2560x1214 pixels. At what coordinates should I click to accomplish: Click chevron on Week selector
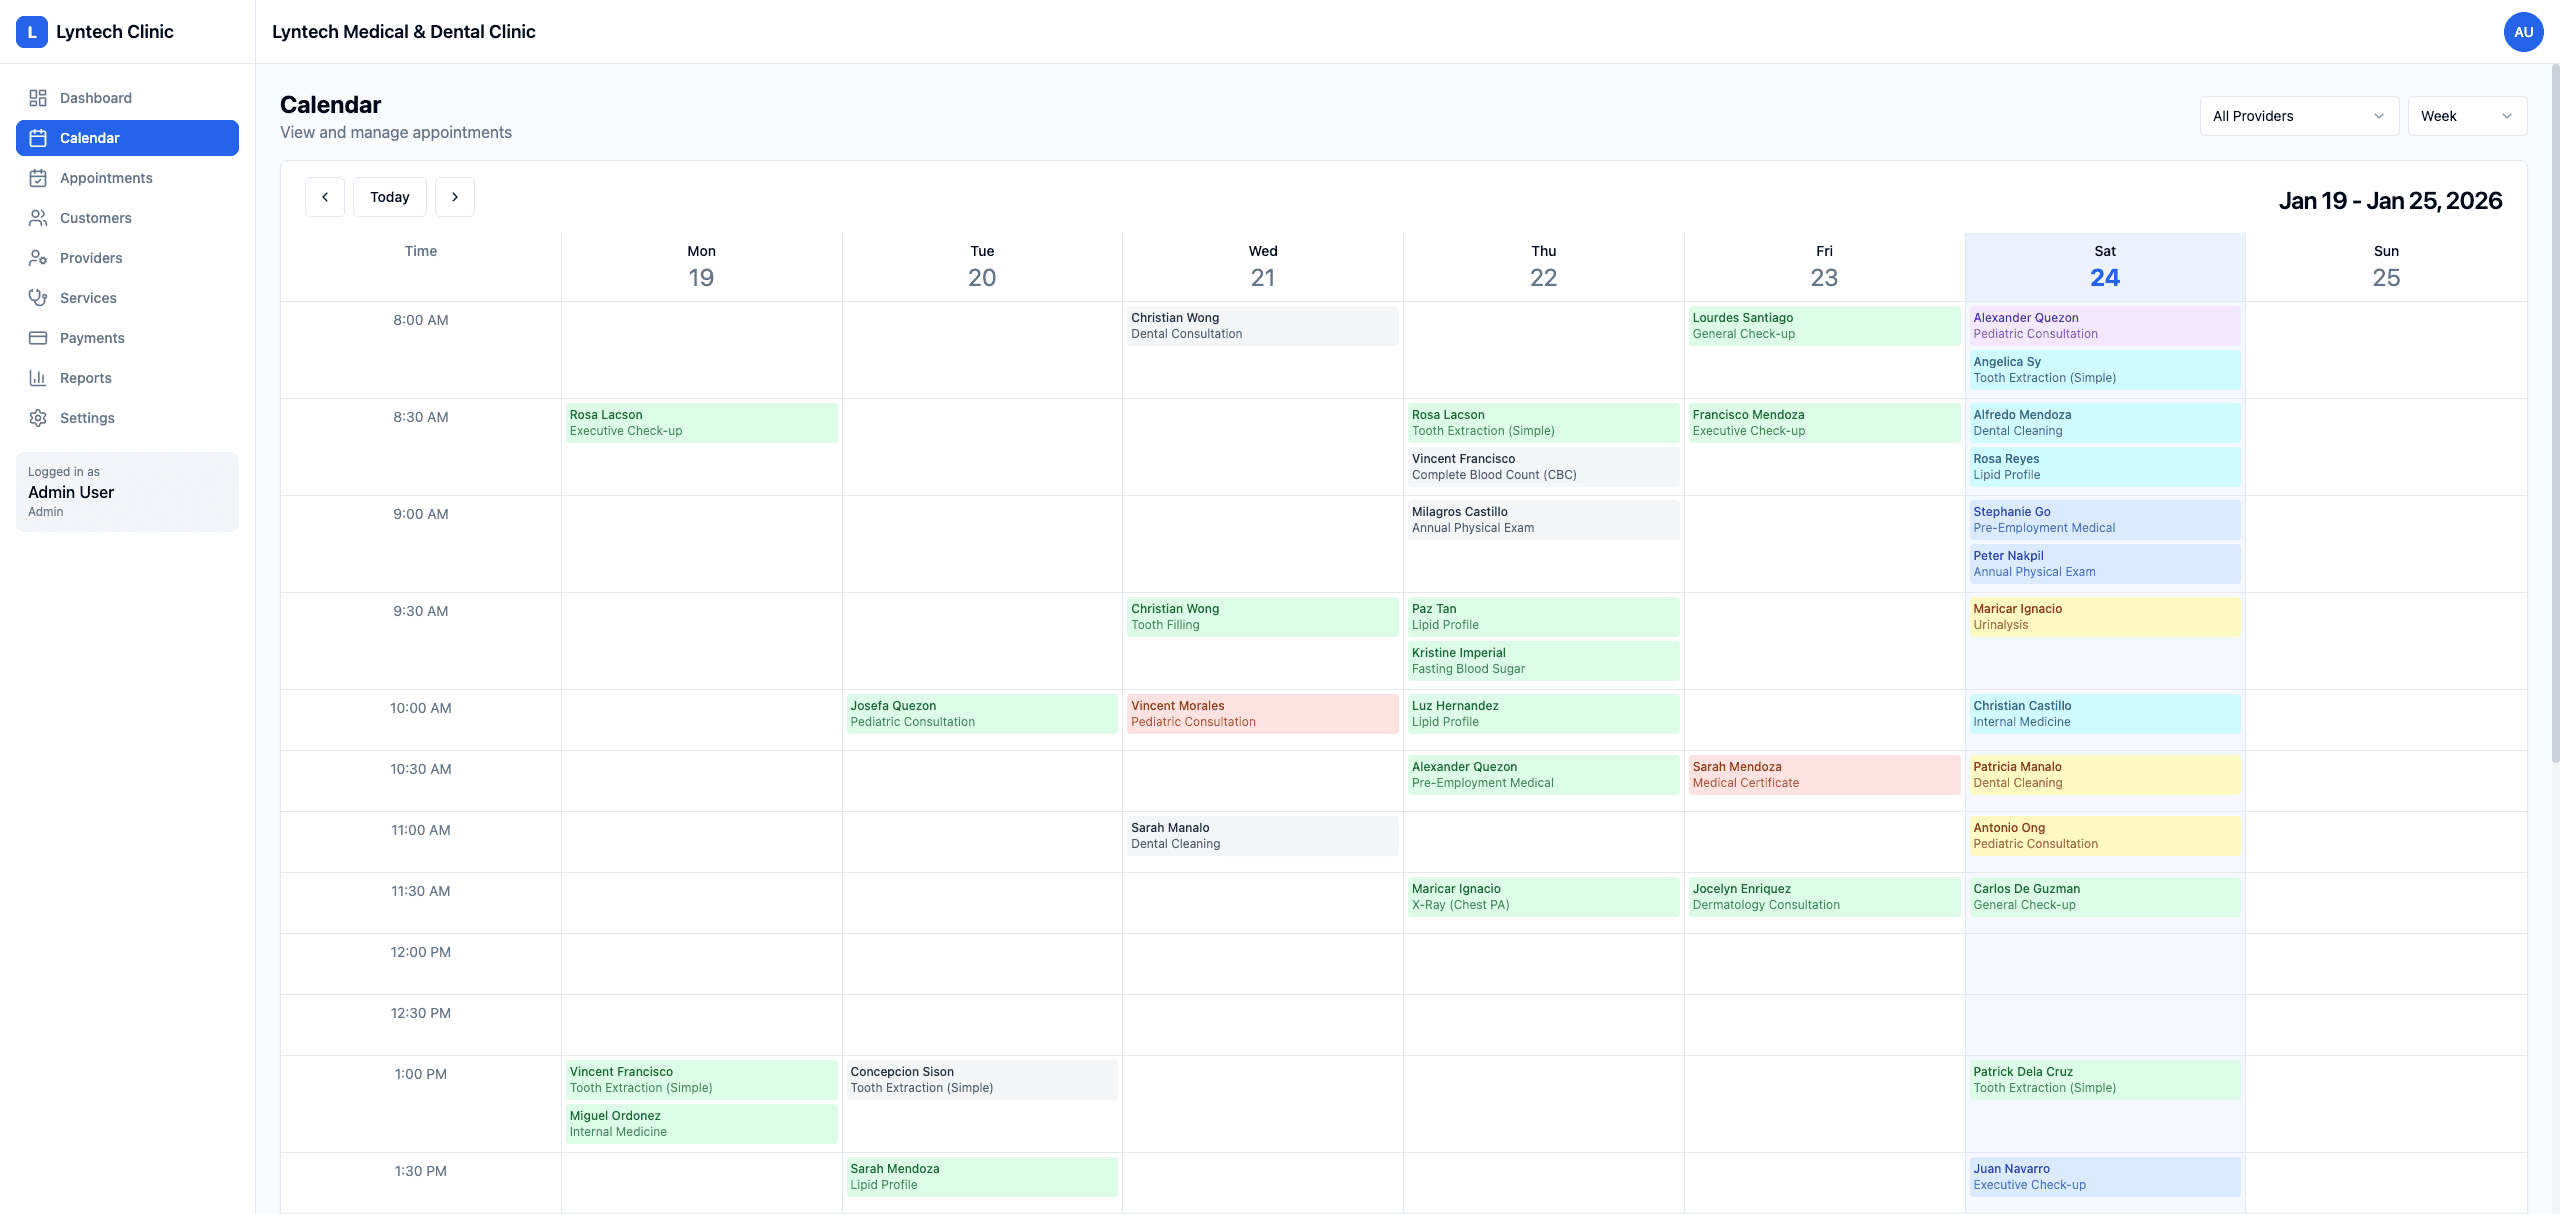click(x=2507, y=116)
